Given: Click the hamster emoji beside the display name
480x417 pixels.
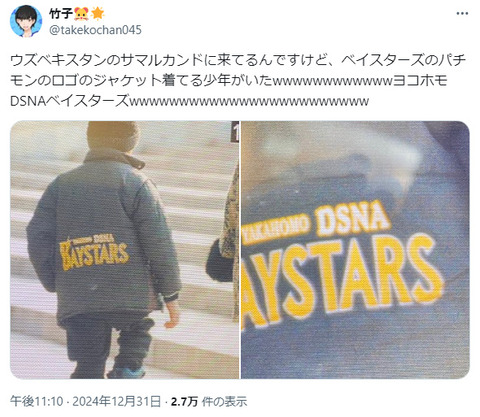Looking at the screenshot, I should (x=81, y=14).
